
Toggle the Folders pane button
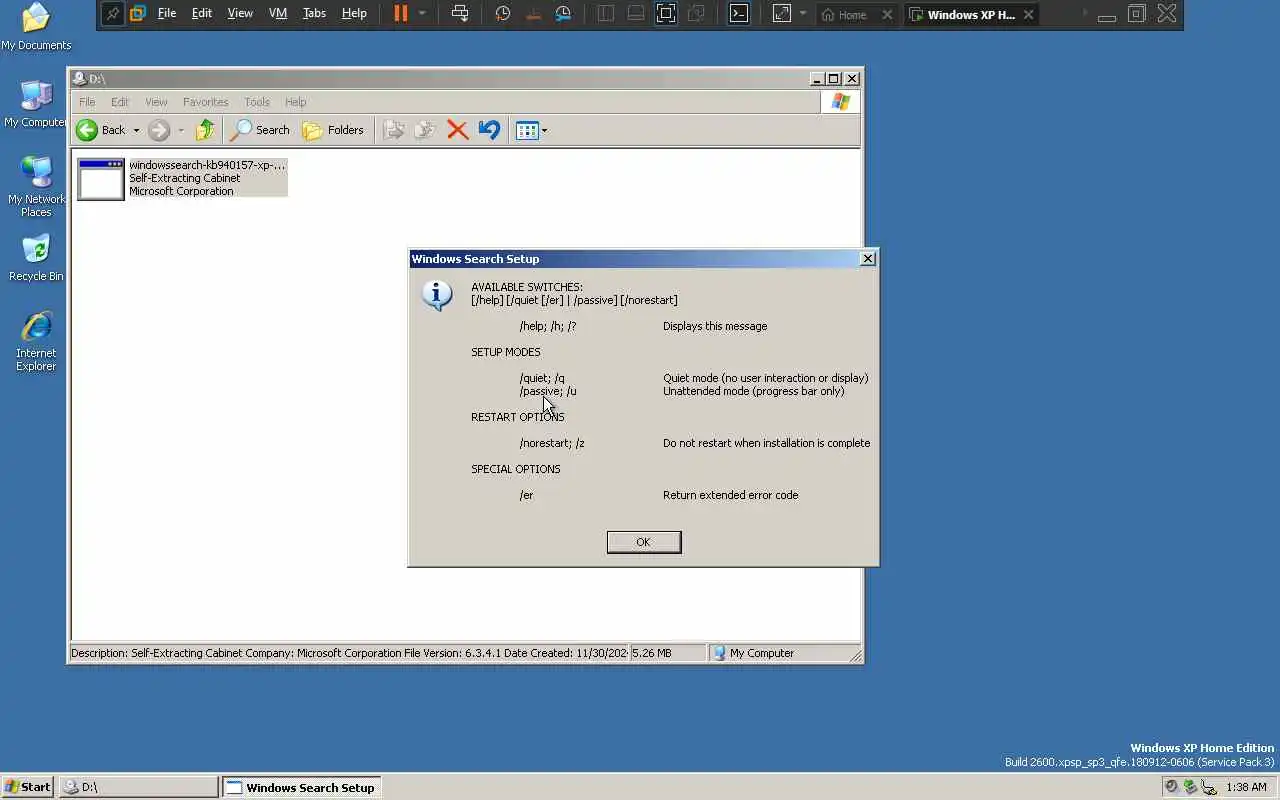pos(333,130)
